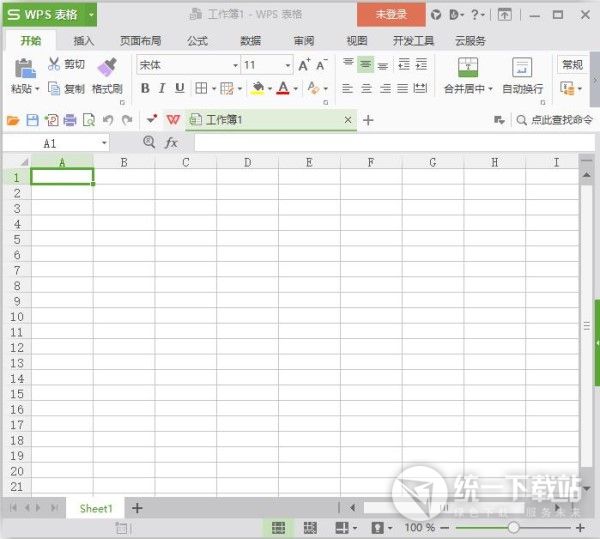This screenshot has width=600, height=539.
Task: Close the 工作簿1 document tab
Action: (347, 120)
